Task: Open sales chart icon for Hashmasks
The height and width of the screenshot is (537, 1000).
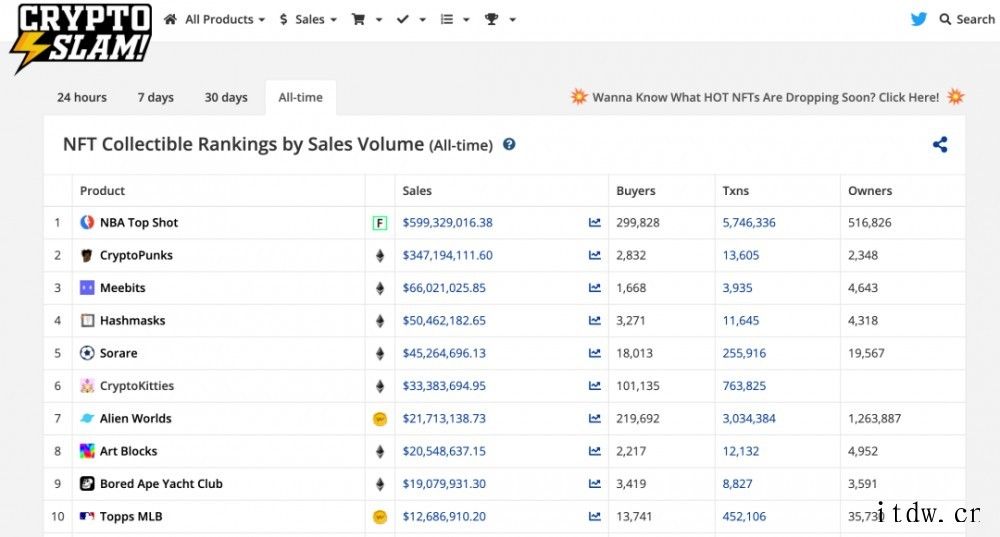Action: pos(594,320)
